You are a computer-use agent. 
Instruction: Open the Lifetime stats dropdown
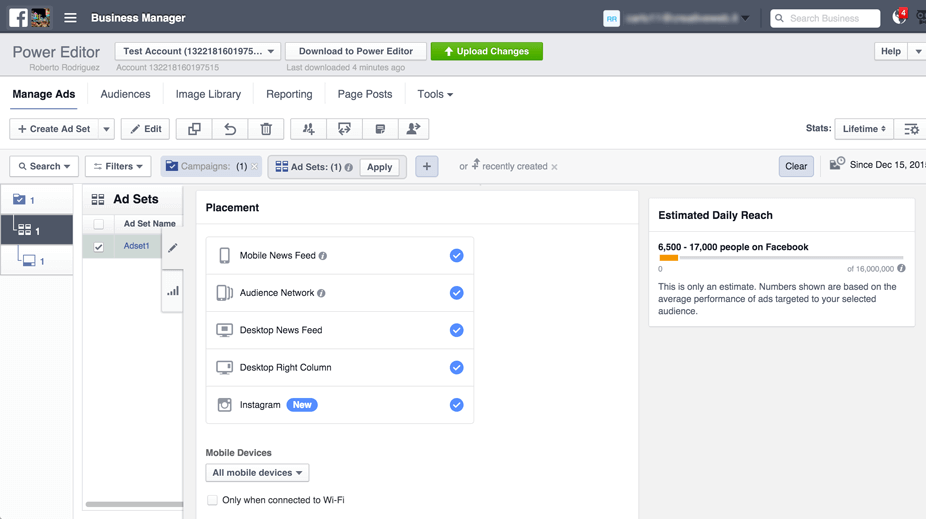pyautogui.click(x=863, y=129)
